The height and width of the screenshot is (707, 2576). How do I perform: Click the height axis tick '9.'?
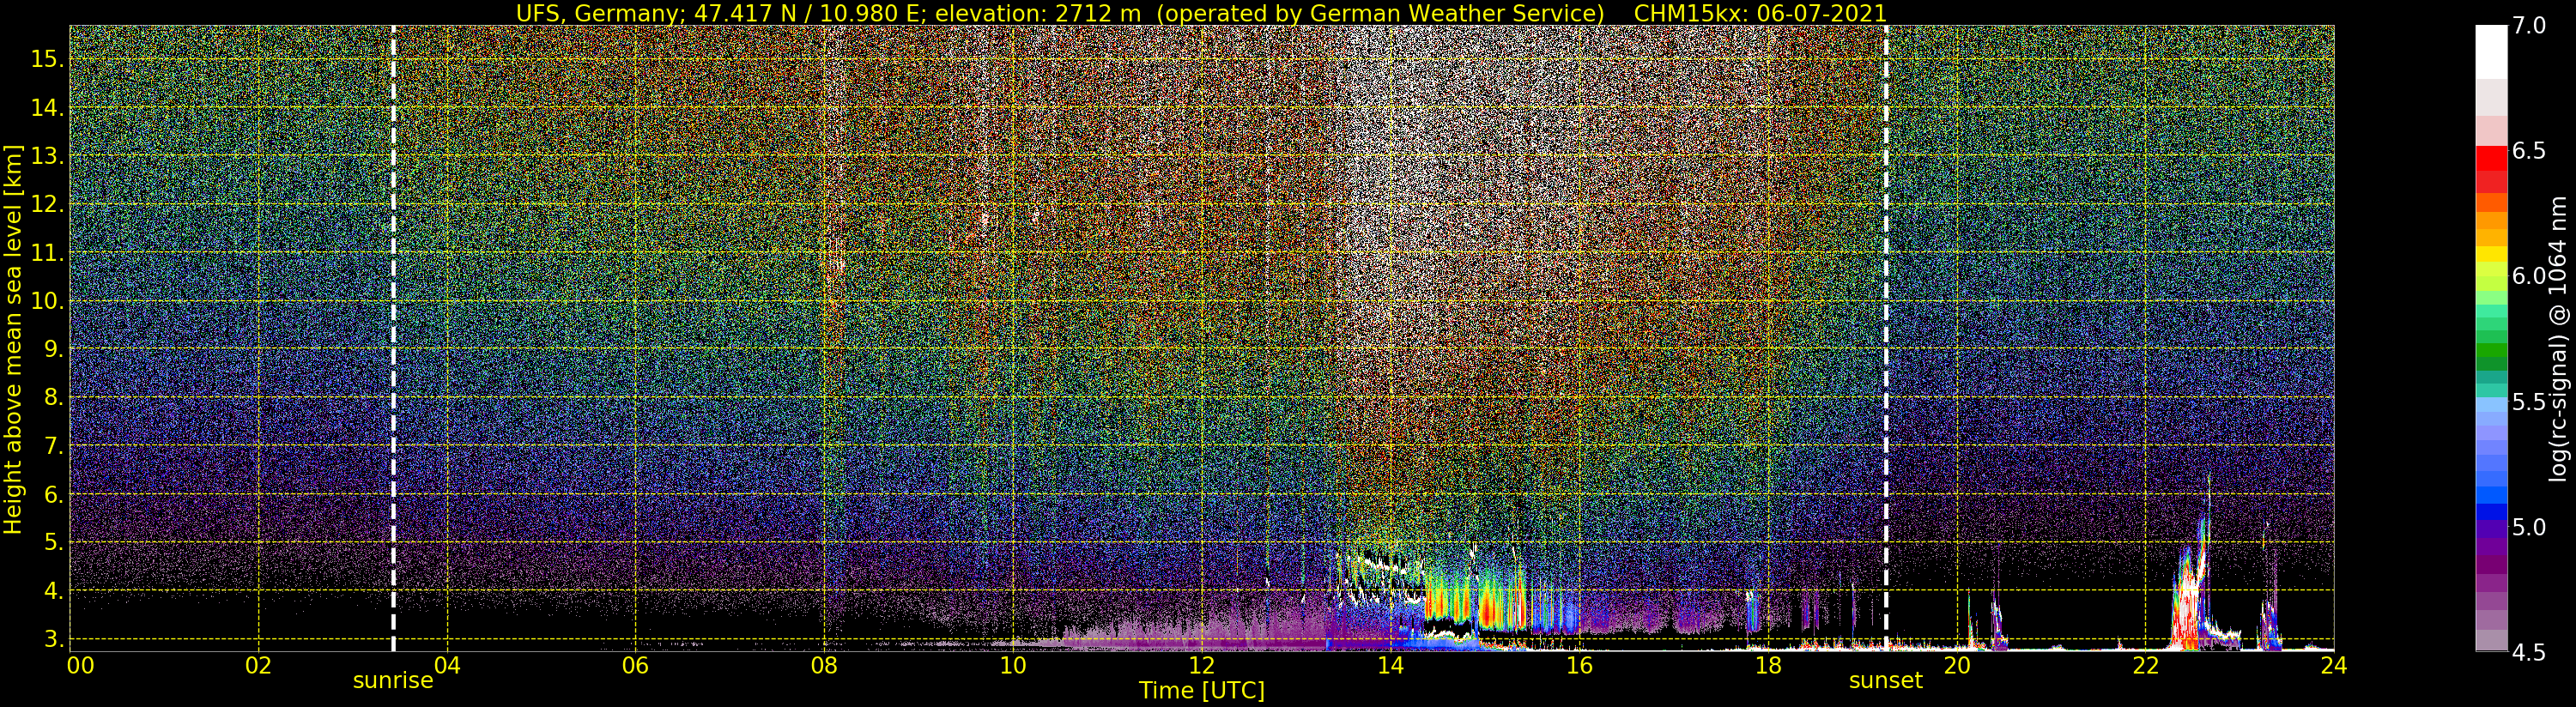(52, 349)
